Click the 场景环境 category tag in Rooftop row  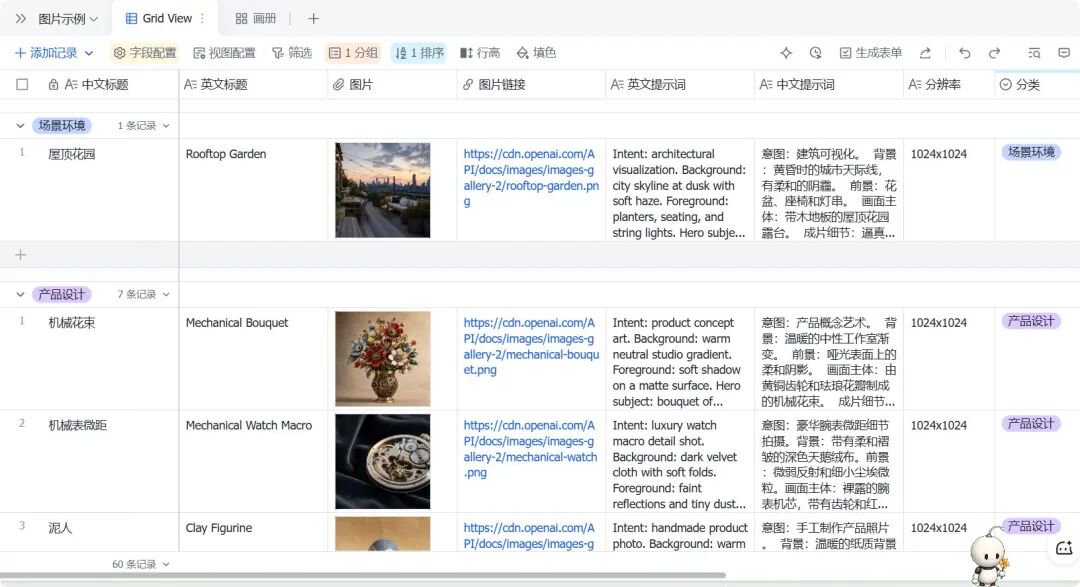tap(1031, 152)
